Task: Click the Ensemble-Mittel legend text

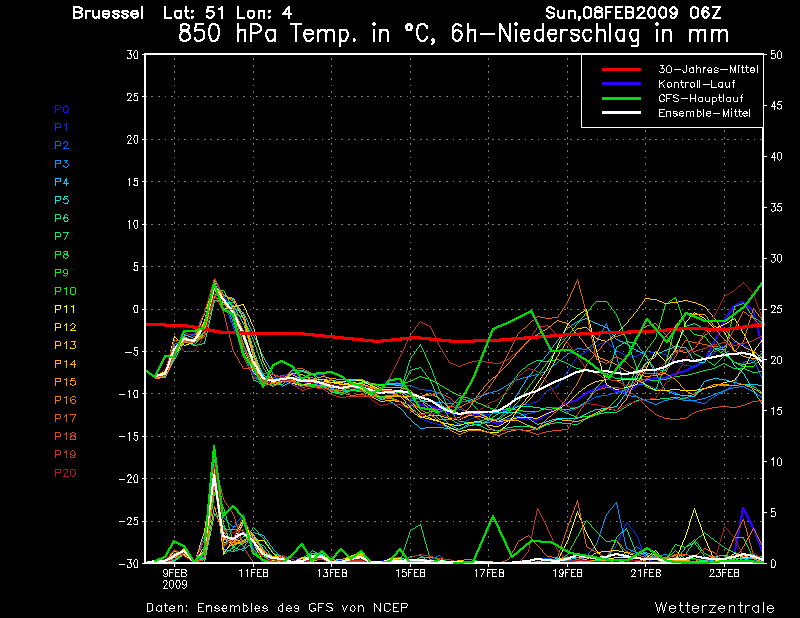Action: click(x=704, y=113)
